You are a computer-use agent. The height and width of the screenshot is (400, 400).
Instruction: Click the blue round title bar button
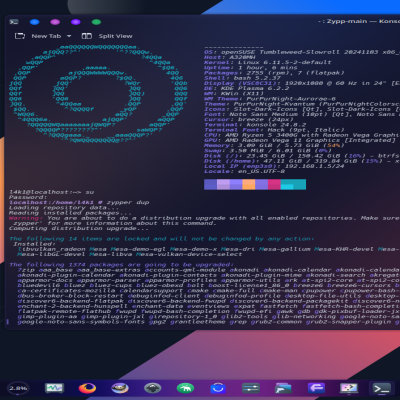(x=35, y=22)
